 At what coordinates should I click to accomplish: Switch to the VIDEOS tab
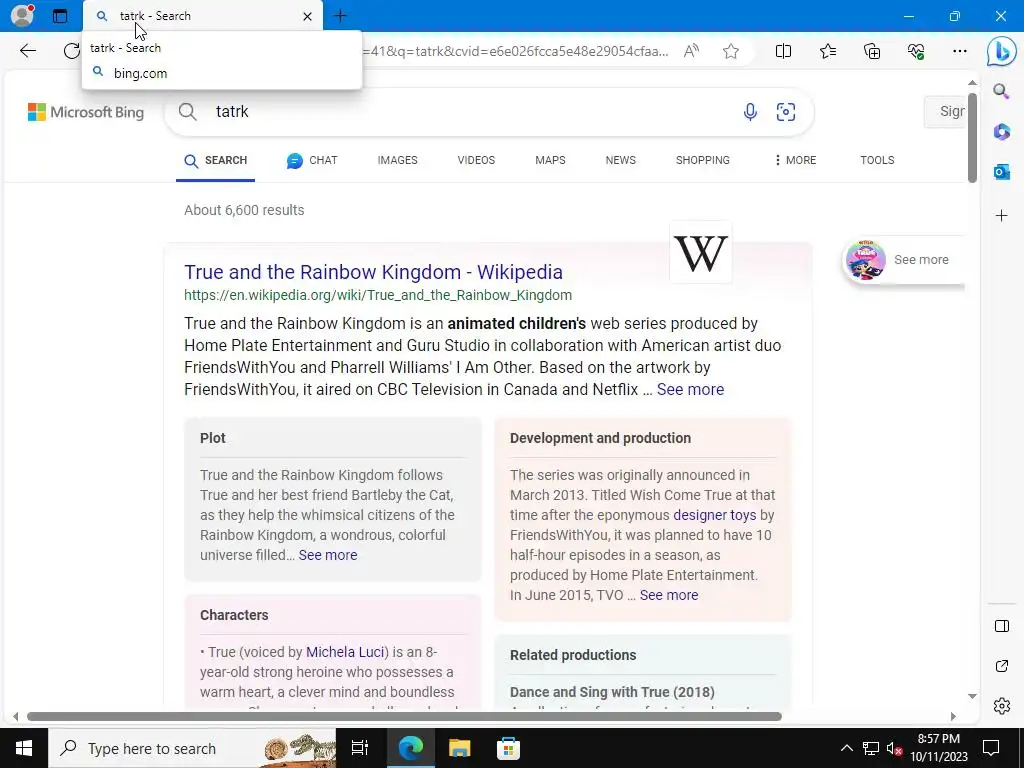click(476, 161)
